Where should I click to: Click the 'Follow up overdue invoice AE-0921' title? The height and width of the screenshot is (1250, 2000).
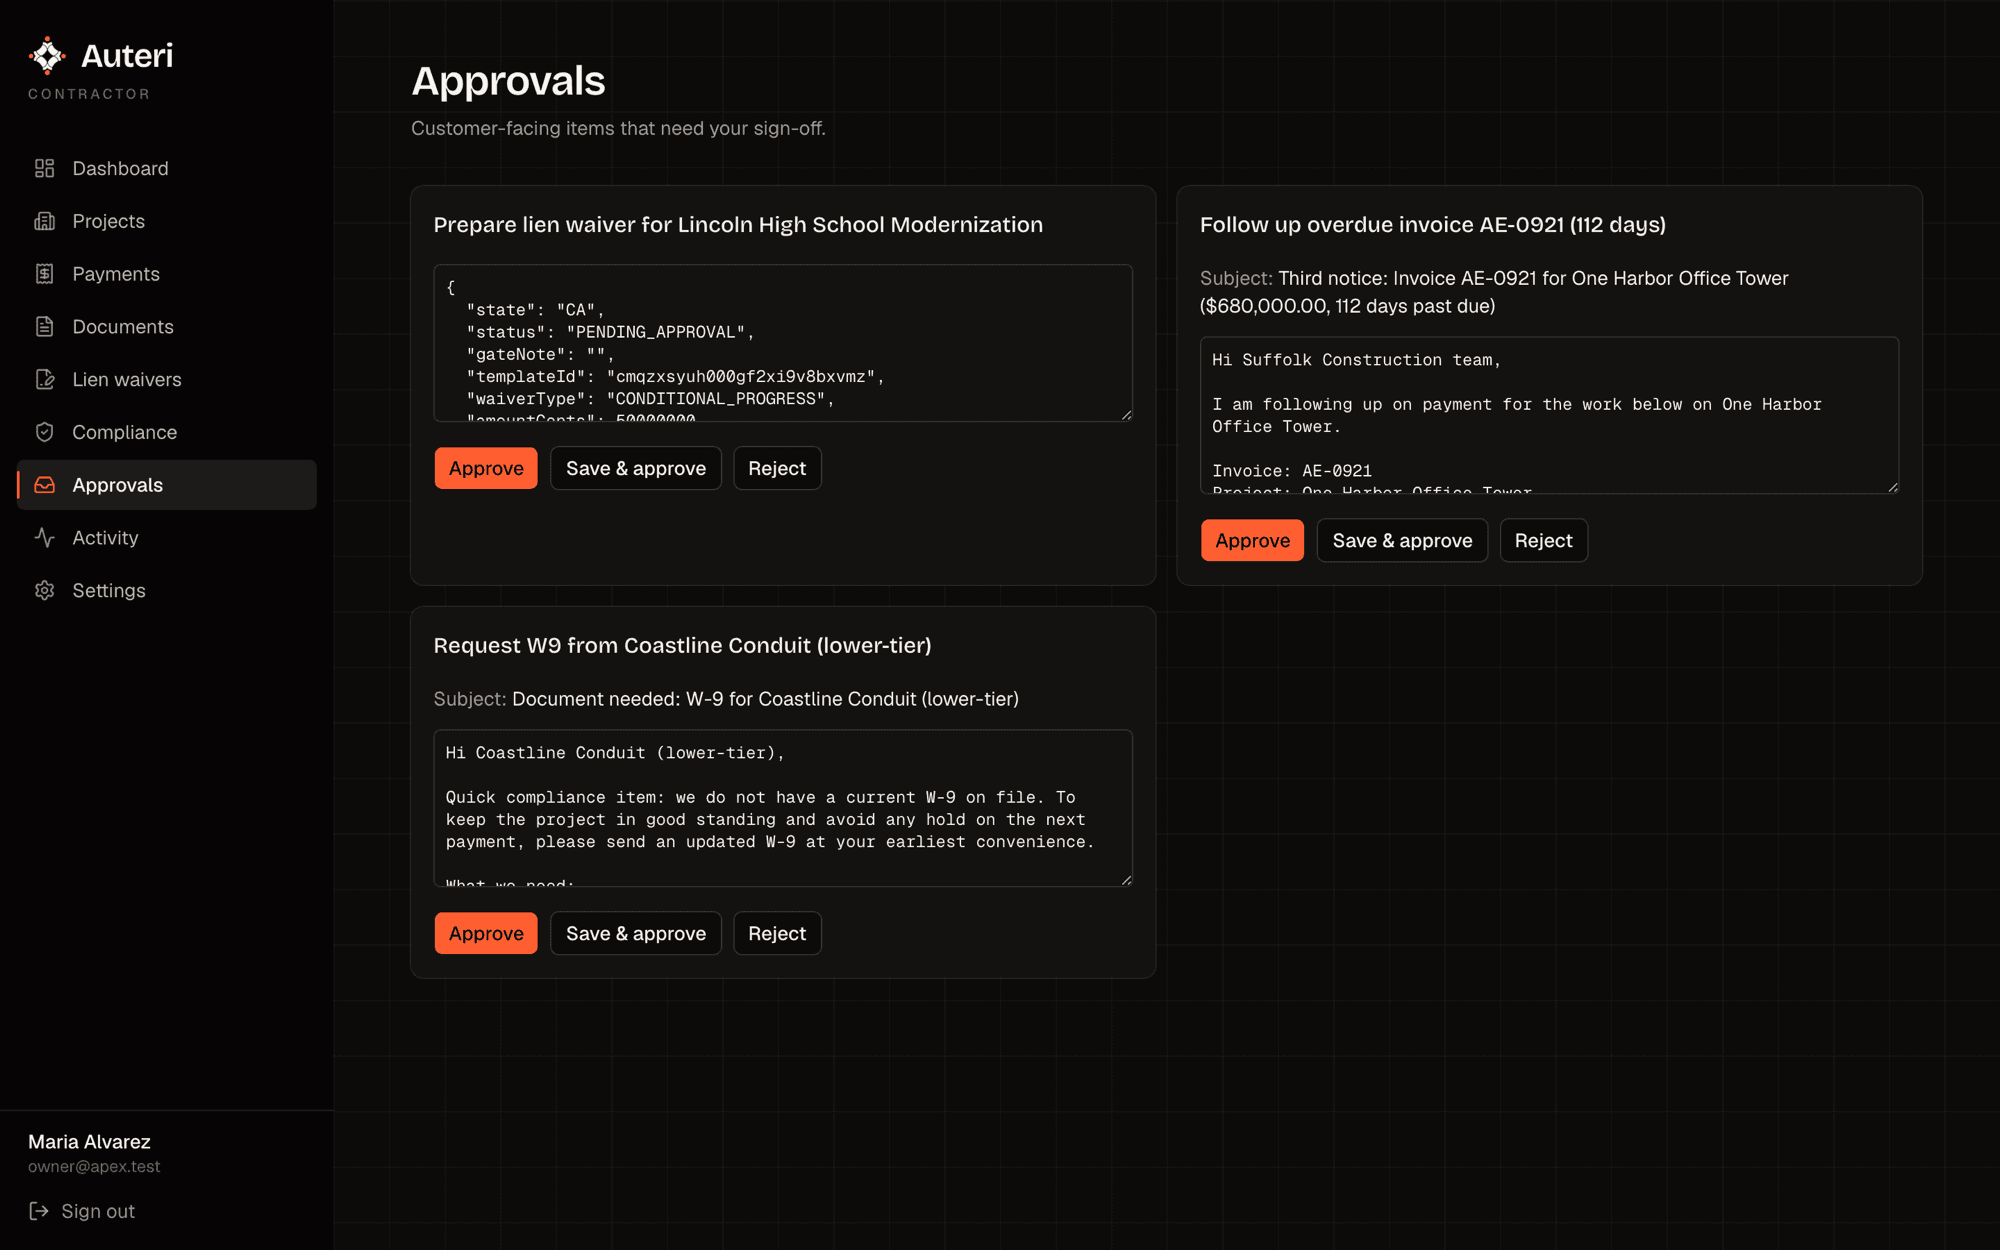(x=1433, y=225)
